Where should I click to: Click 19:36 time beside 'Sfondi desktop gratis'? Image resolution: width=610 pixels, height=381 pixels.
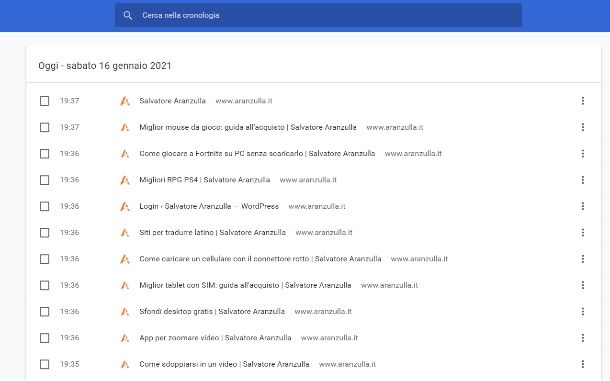[x=70, y=311]
